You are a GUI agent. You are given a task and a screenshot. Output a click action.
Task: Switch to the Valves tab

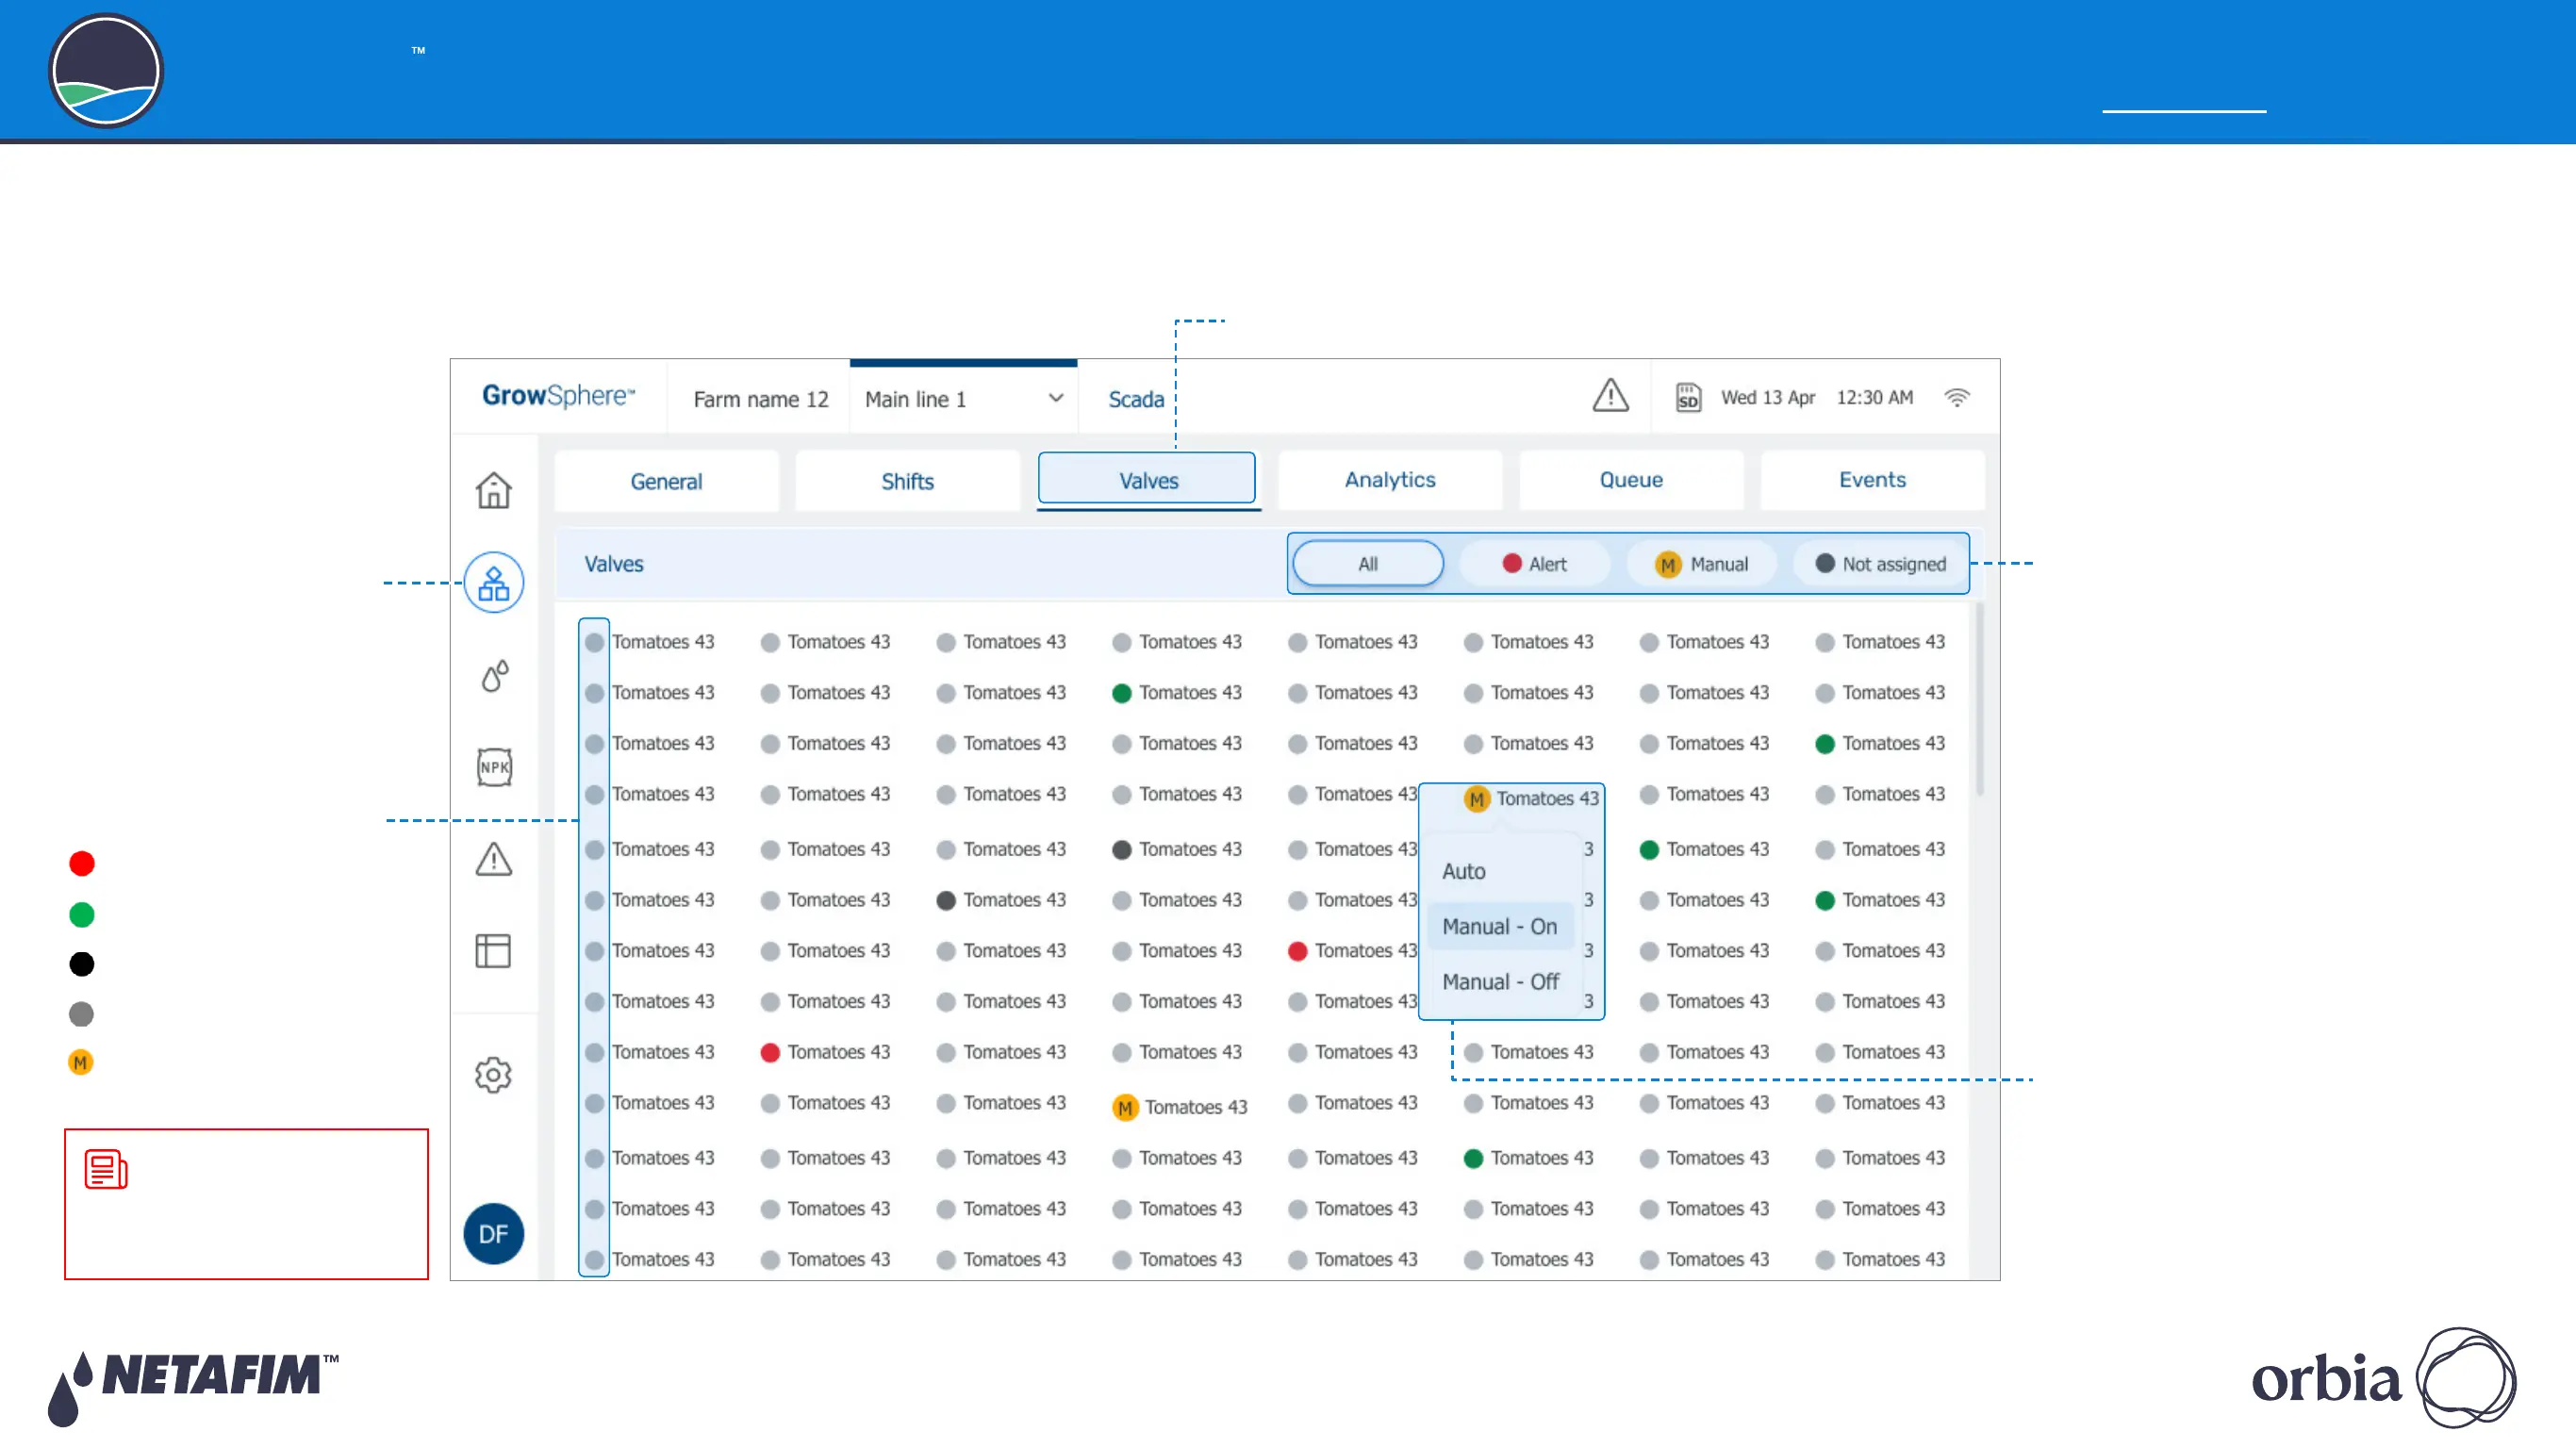tap(1147, 480)
